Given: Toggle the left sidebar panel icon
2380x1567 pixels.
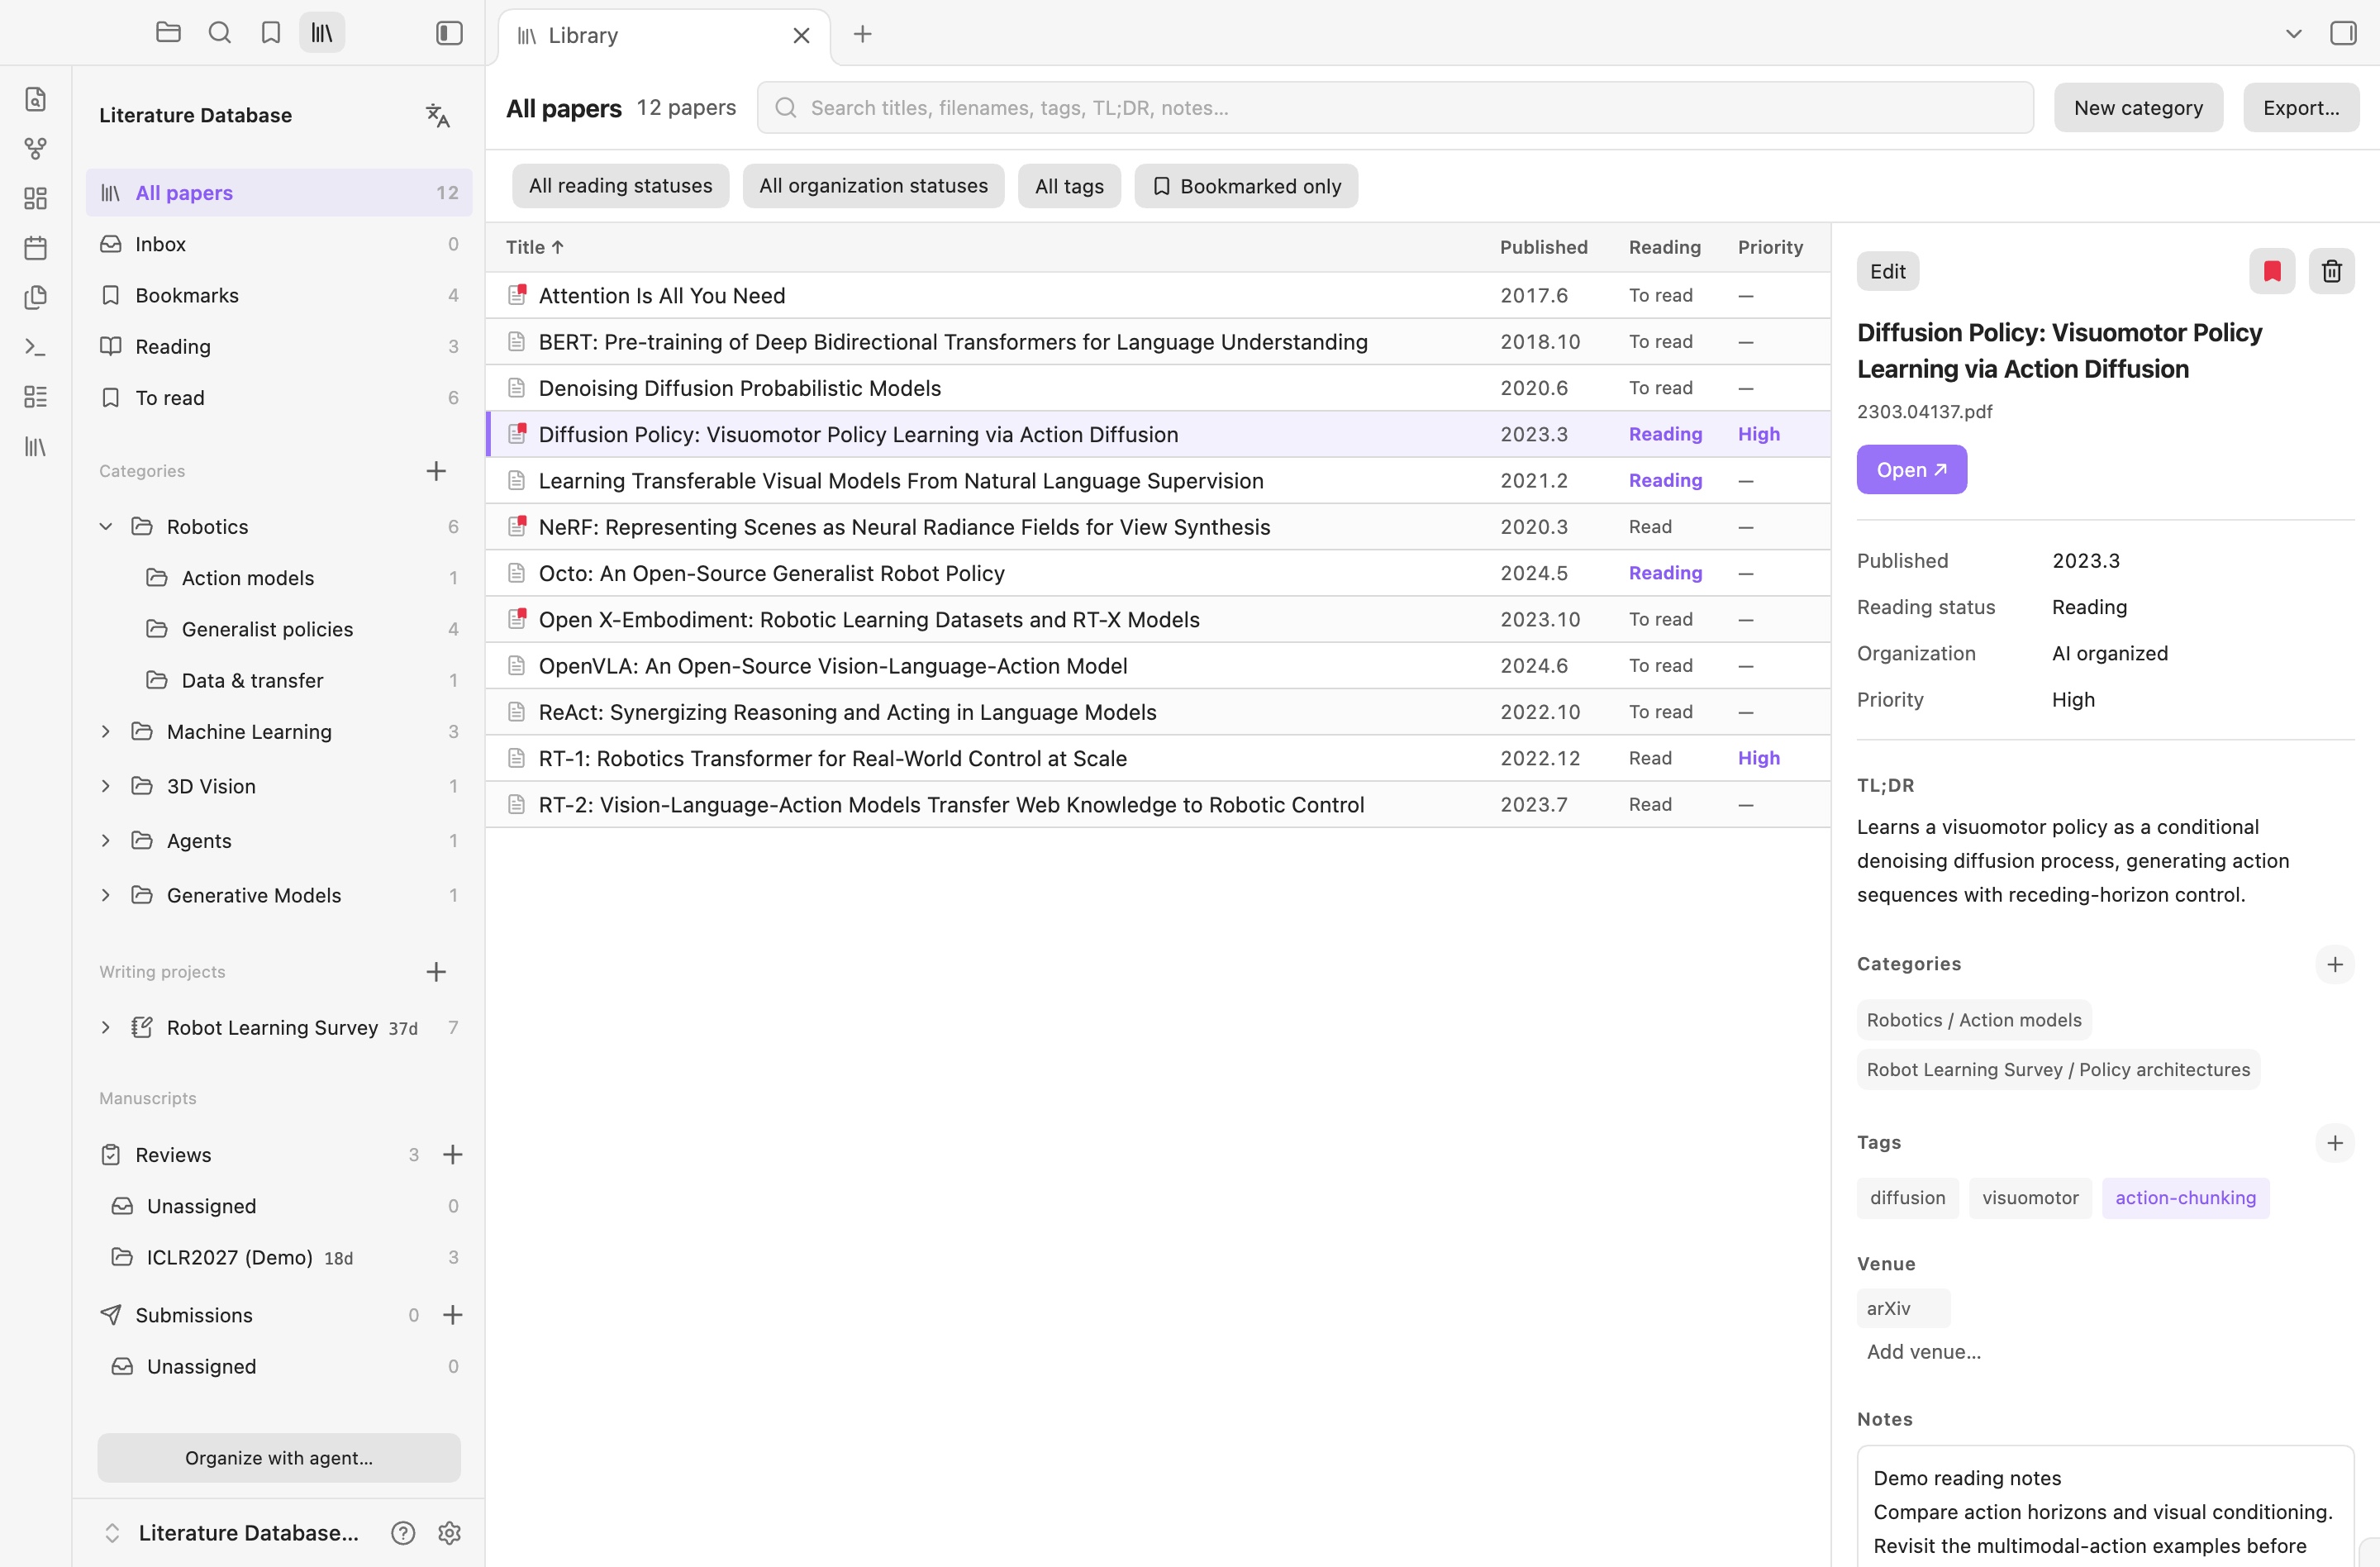Looking at the screenshot, I should [x=449, y=33].
